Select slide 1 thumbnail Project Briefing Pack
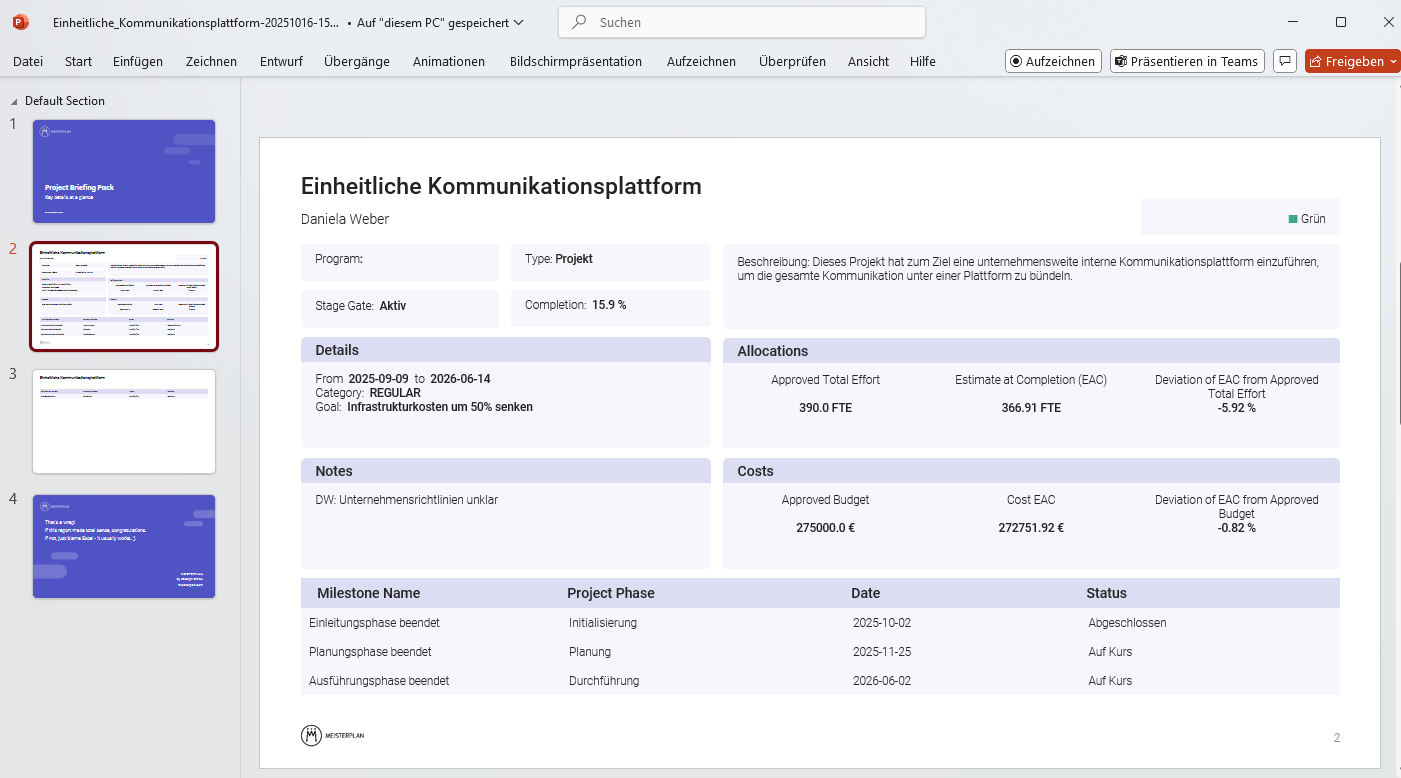1401x778 pixels. [124, 171]
